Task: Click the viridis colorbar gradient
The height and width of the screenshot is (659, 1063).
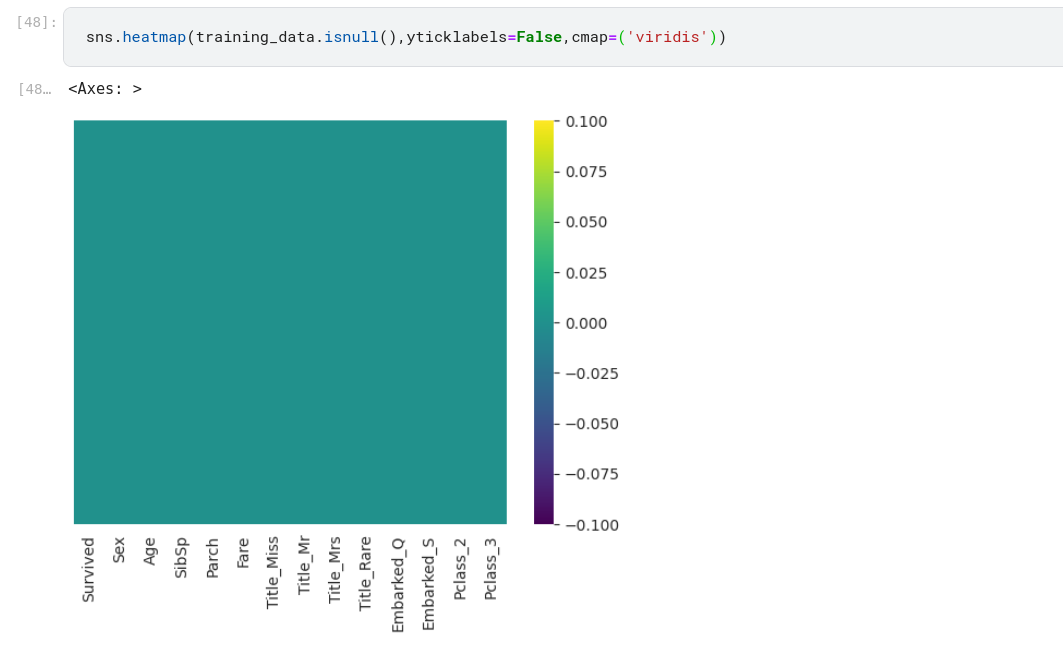Action: point(543,322)
